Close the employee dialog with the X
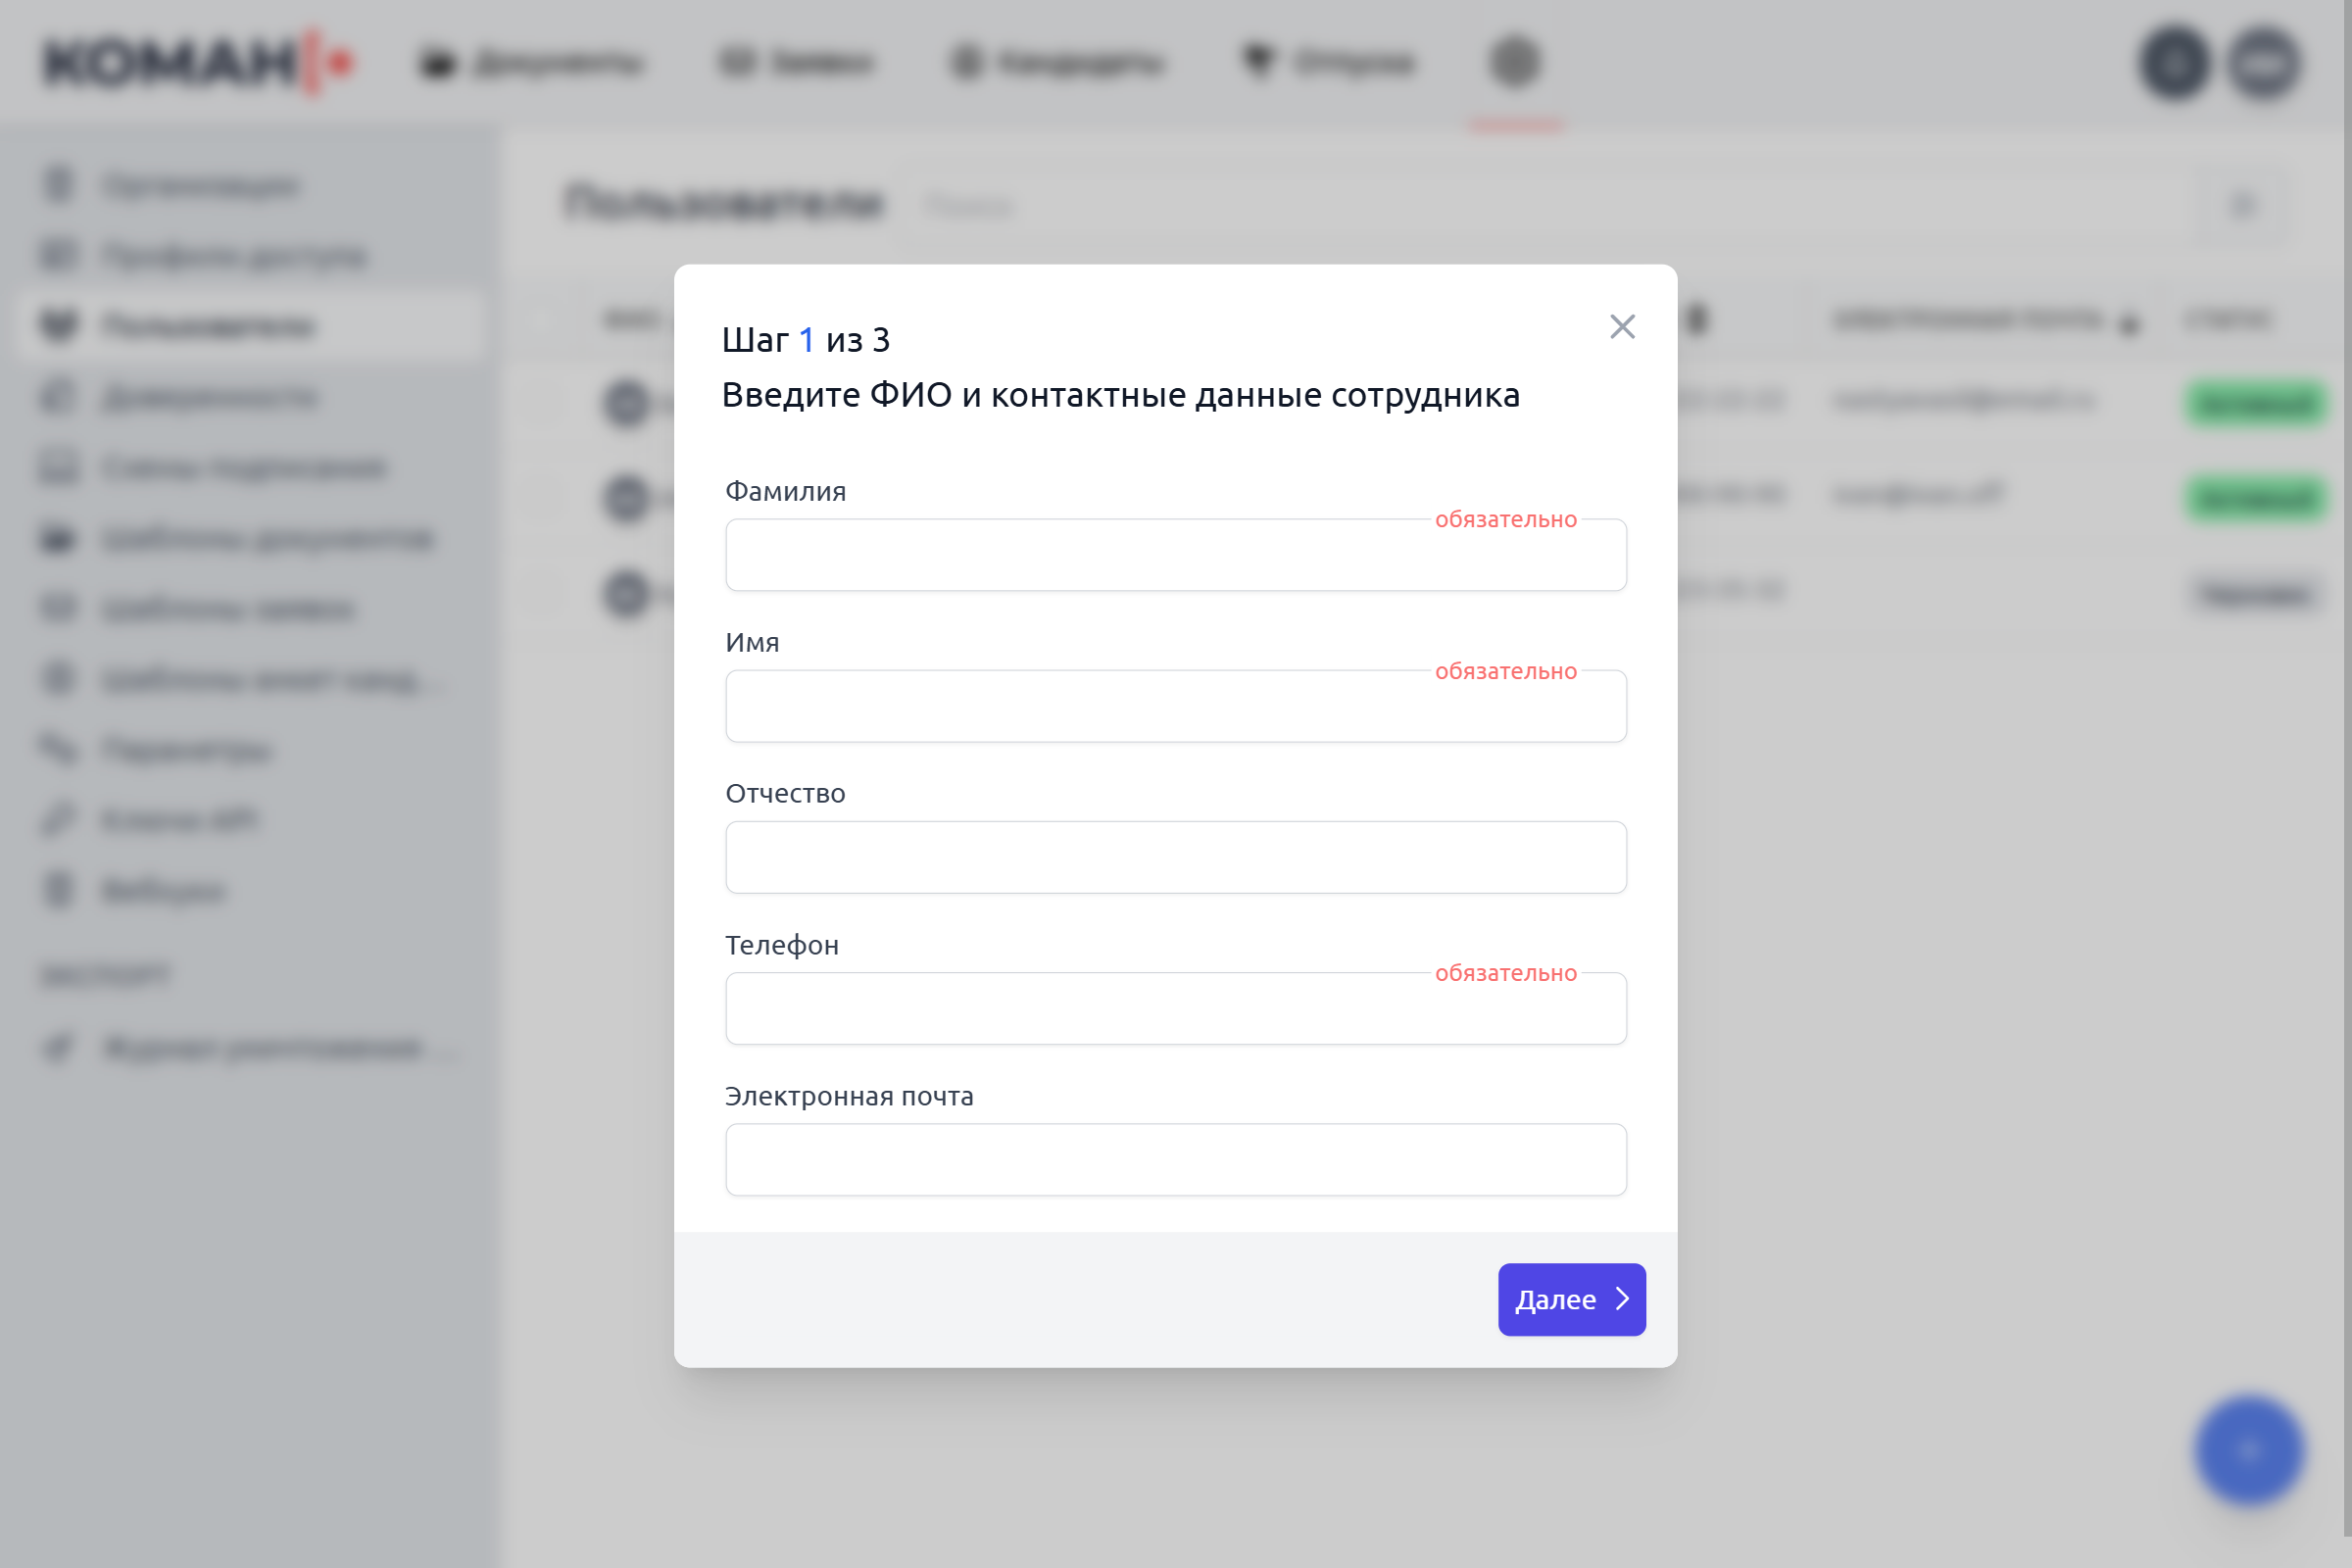This screenshot has width=2352, height=1568. click(x=1621, y=327)
